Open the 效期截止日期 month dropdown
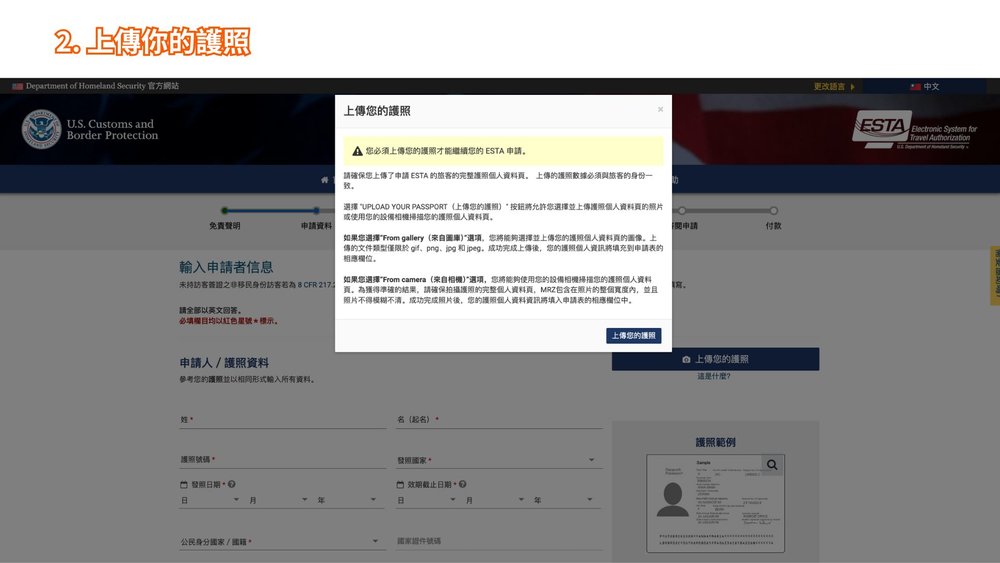This screenshot has width=1000, height=563. point(496,501)
